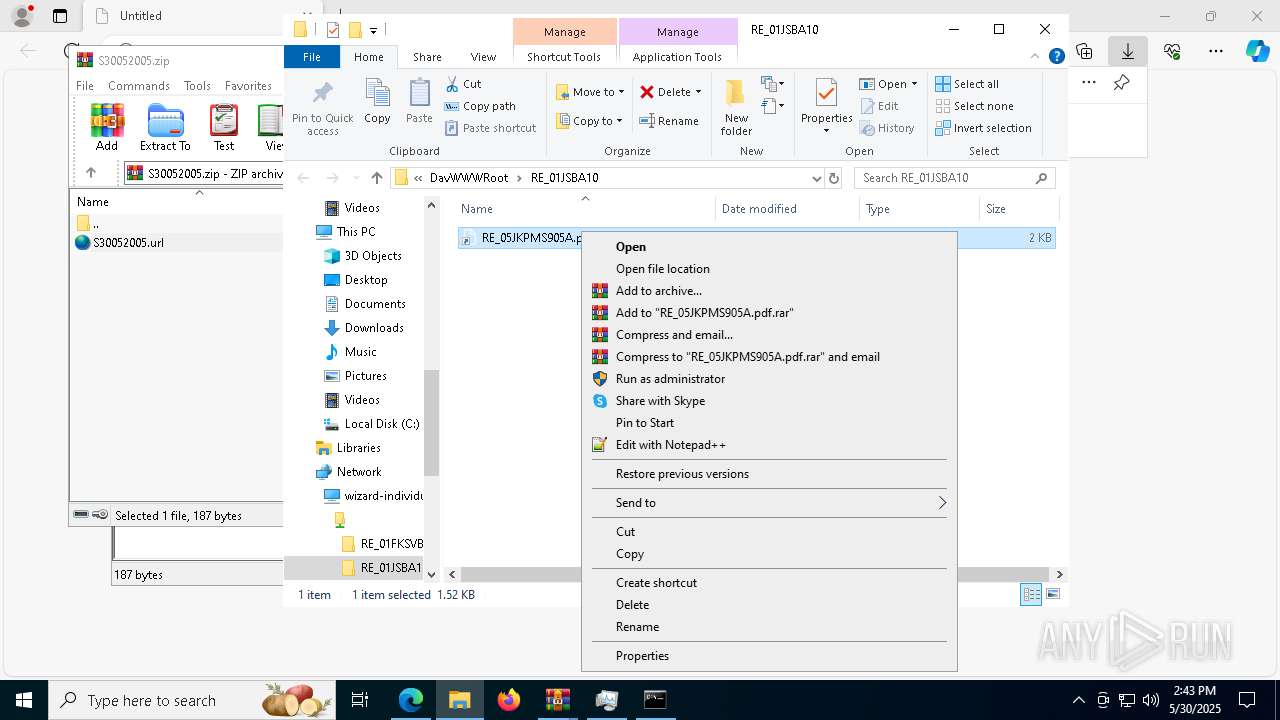Click the Copy button in the ribbon
1280x720 pixels.
[377, 102]
